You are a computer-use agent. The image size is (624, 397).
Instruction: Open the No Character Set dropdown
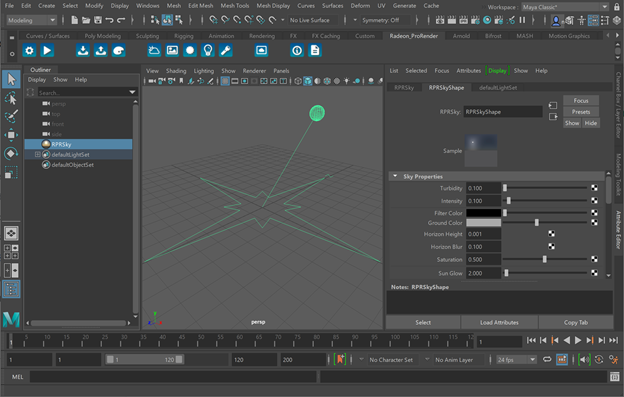[391, 360]
